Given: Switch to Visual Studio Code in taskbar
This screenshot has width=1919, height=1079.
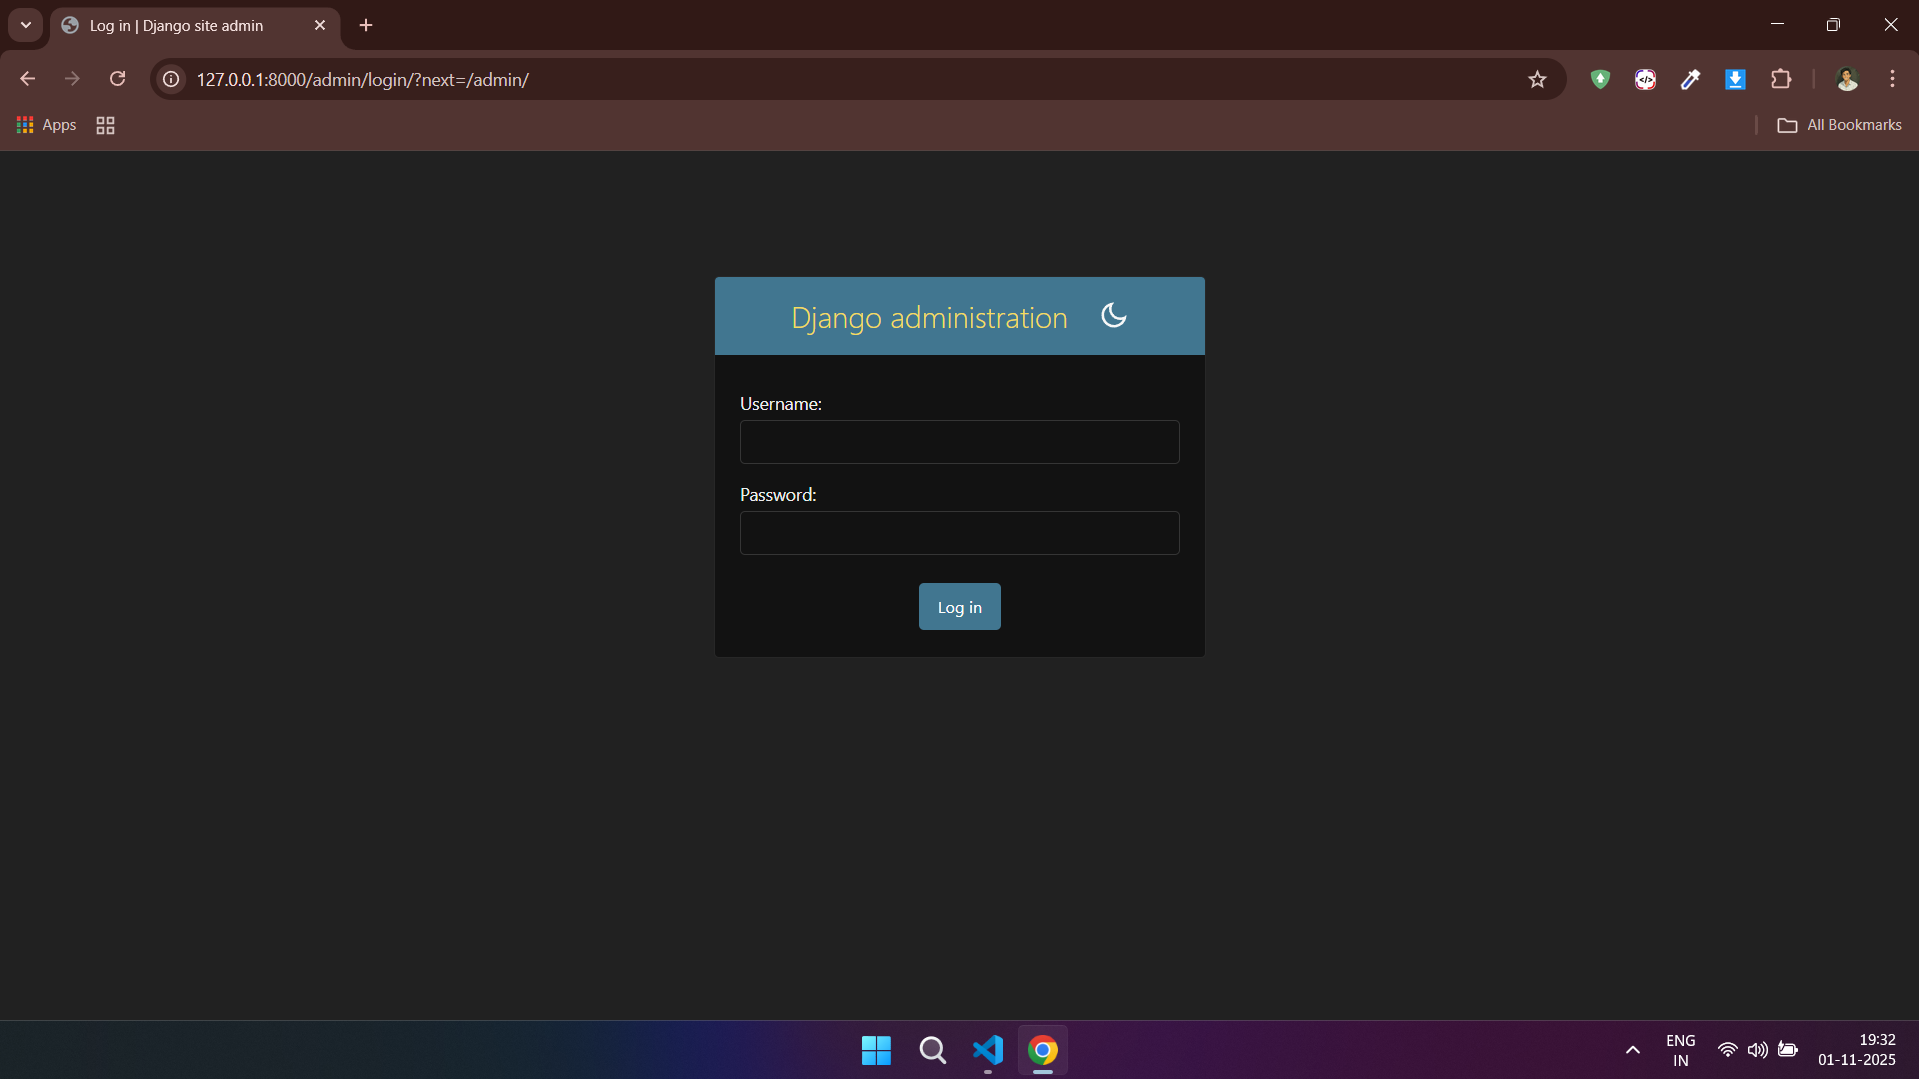Looking at the screenshot, I should pyautogui.click(x=988, y=1050).
